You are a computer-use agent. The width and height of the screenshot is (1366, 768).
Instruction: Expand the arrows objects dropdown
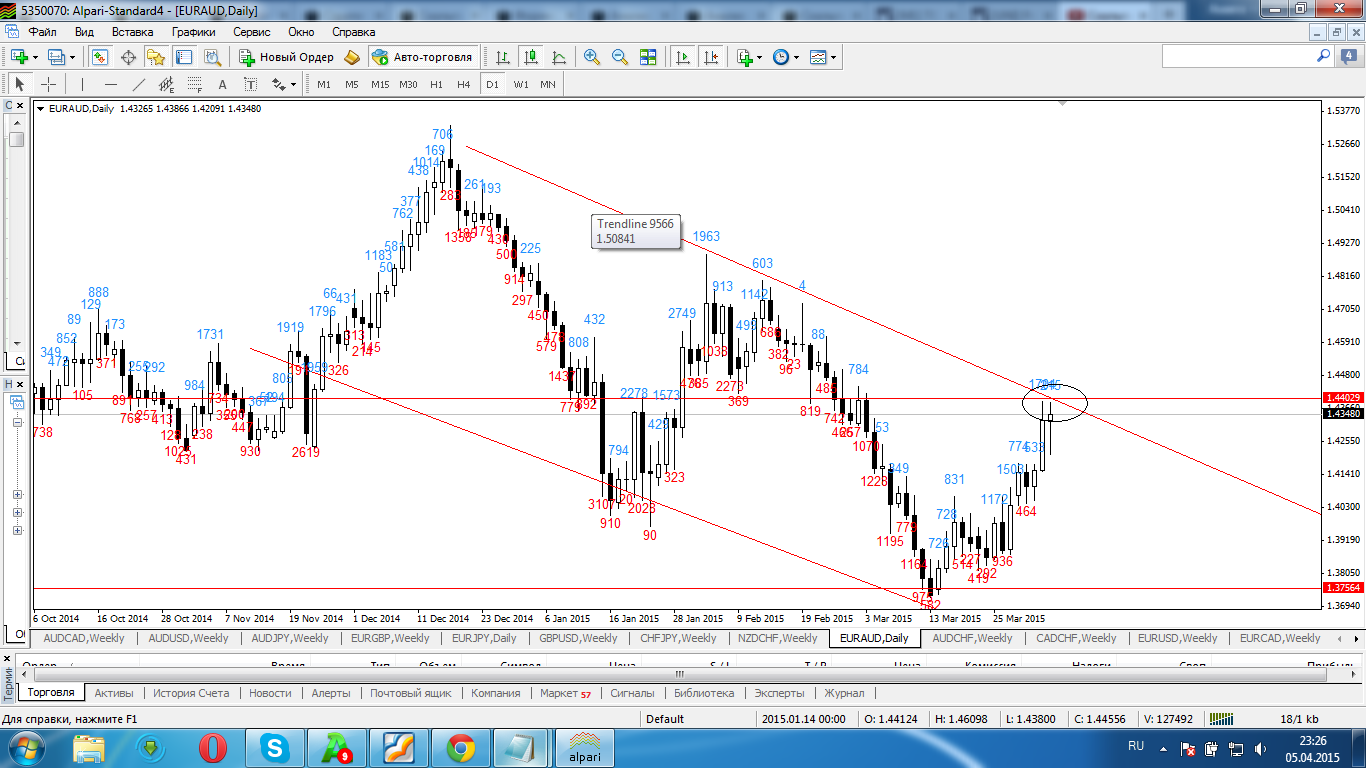293,84
